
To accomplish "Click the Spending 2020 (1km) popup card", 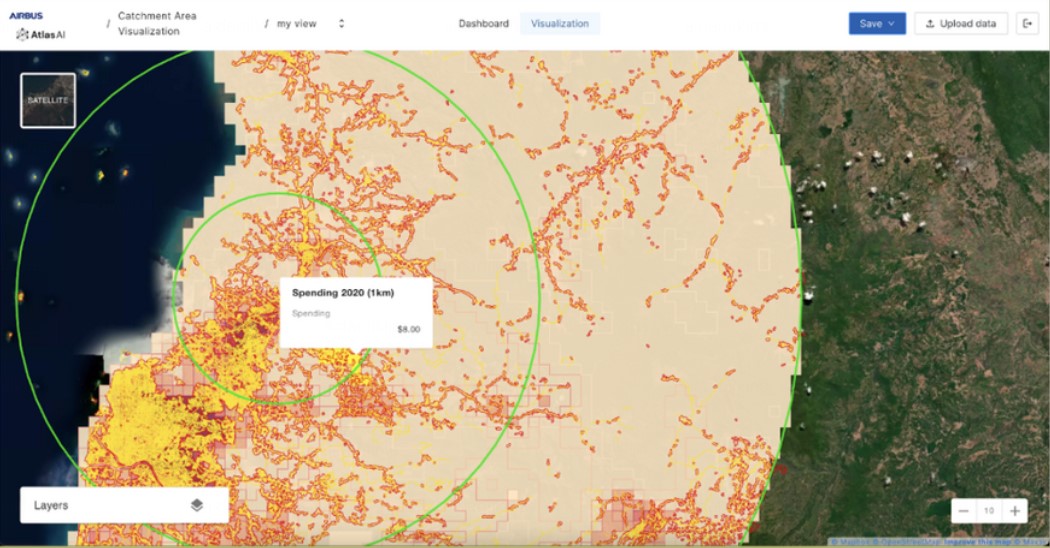I will click(x=356, y=313).
